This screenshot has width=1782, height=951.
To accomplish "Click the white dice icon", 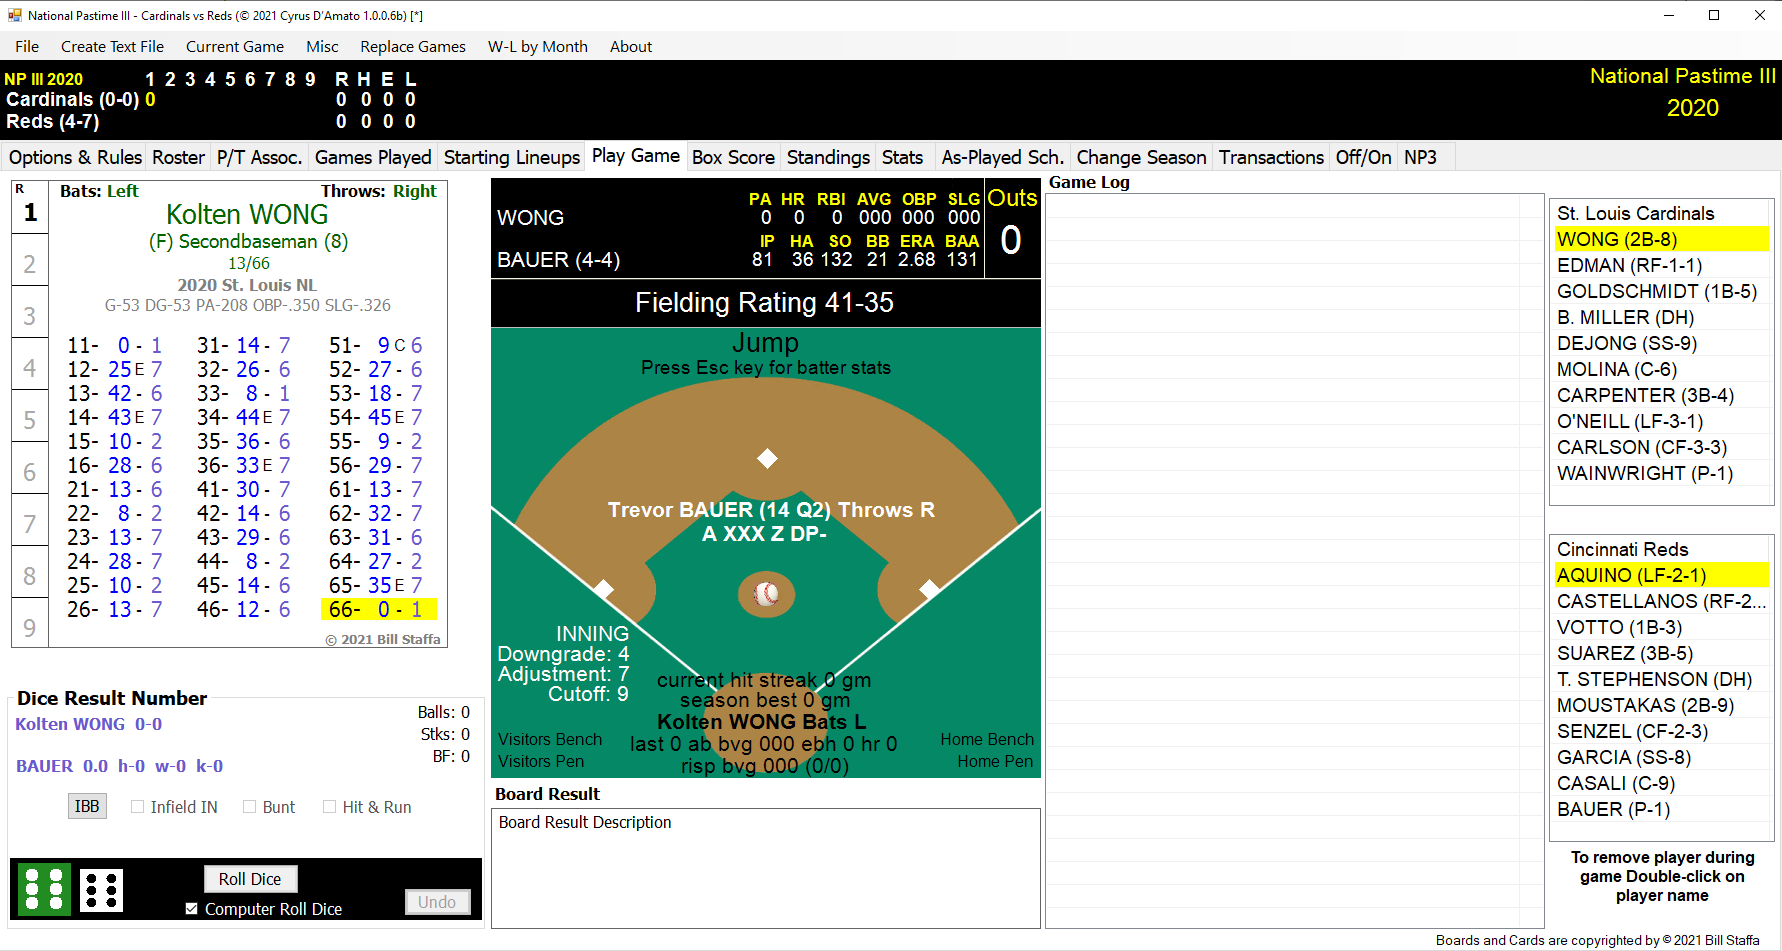I will [101, 890].
